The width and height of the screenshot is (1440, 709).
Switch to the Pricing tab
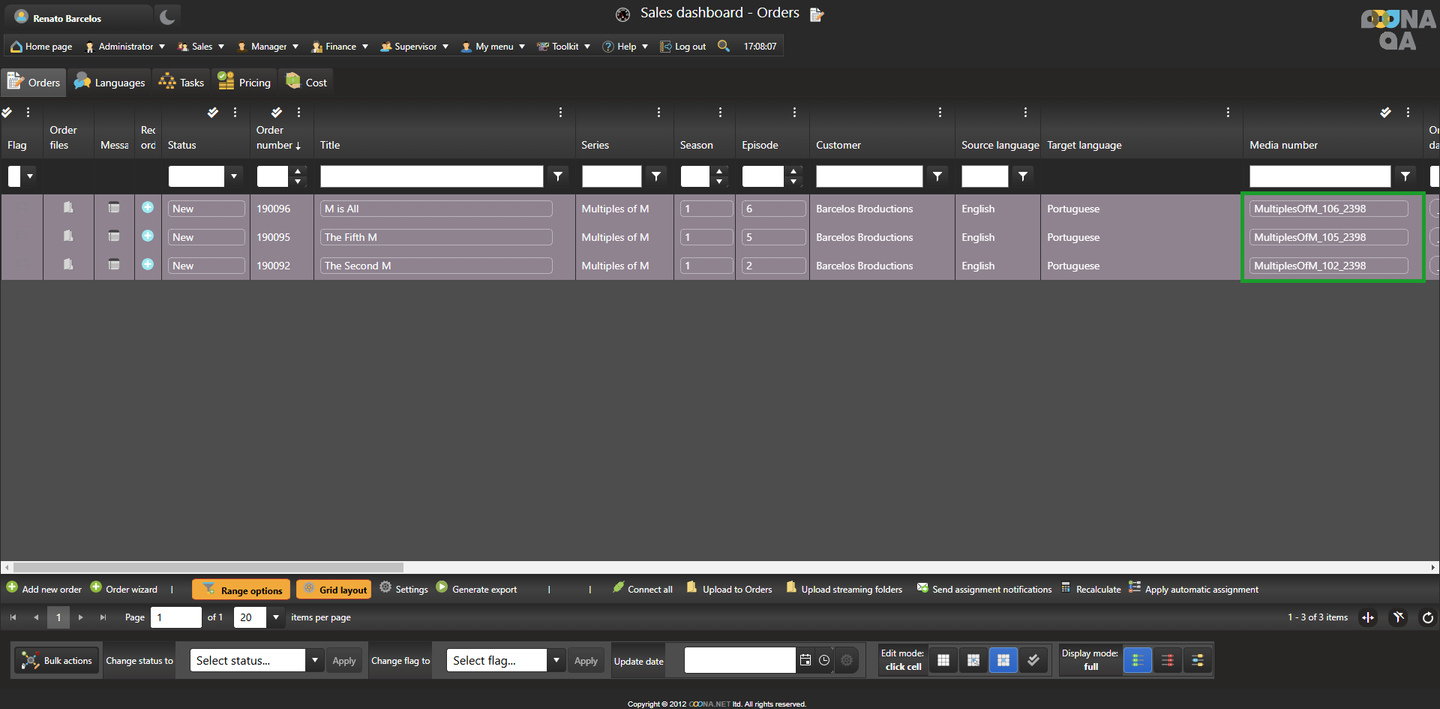(245, 82)
